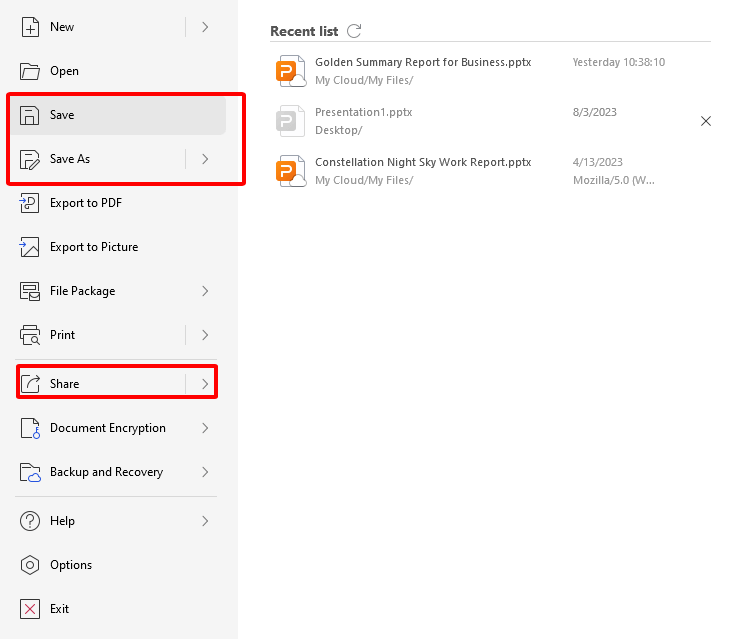Click the Print icon
736x639 pixels.
30,335
